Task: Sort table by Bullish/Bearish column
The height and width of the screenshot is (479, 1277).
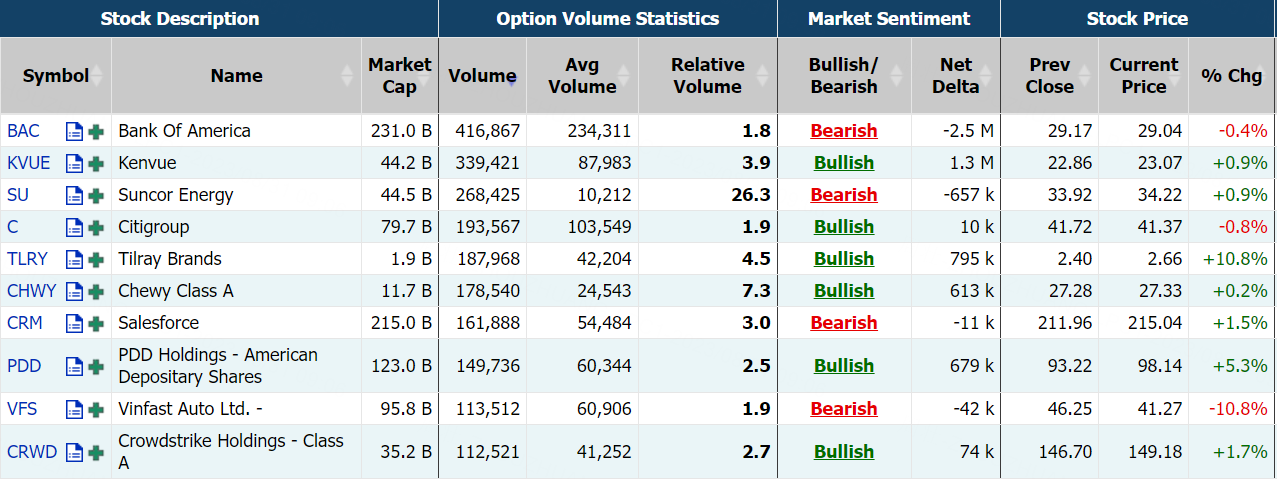Action: click(x=844, y=76)
